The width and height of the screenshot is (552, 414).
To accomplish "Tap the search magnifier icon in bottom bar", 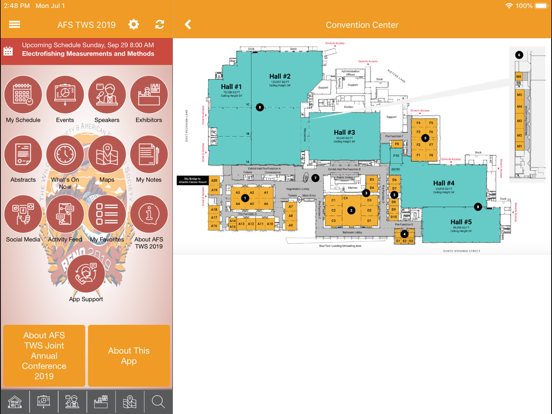I will (x=158, y=402).
